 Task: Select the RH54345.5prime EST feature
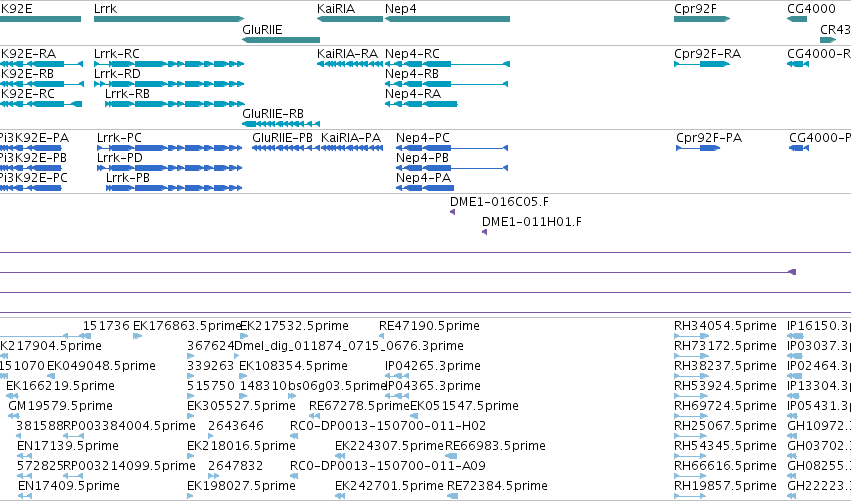click(x=691, y=456)
